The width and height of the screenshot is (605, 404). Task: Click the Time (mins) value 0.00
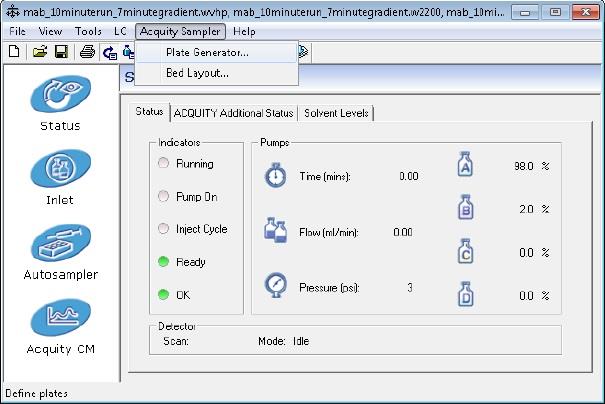pyautogui.click(x=409, y=176)
